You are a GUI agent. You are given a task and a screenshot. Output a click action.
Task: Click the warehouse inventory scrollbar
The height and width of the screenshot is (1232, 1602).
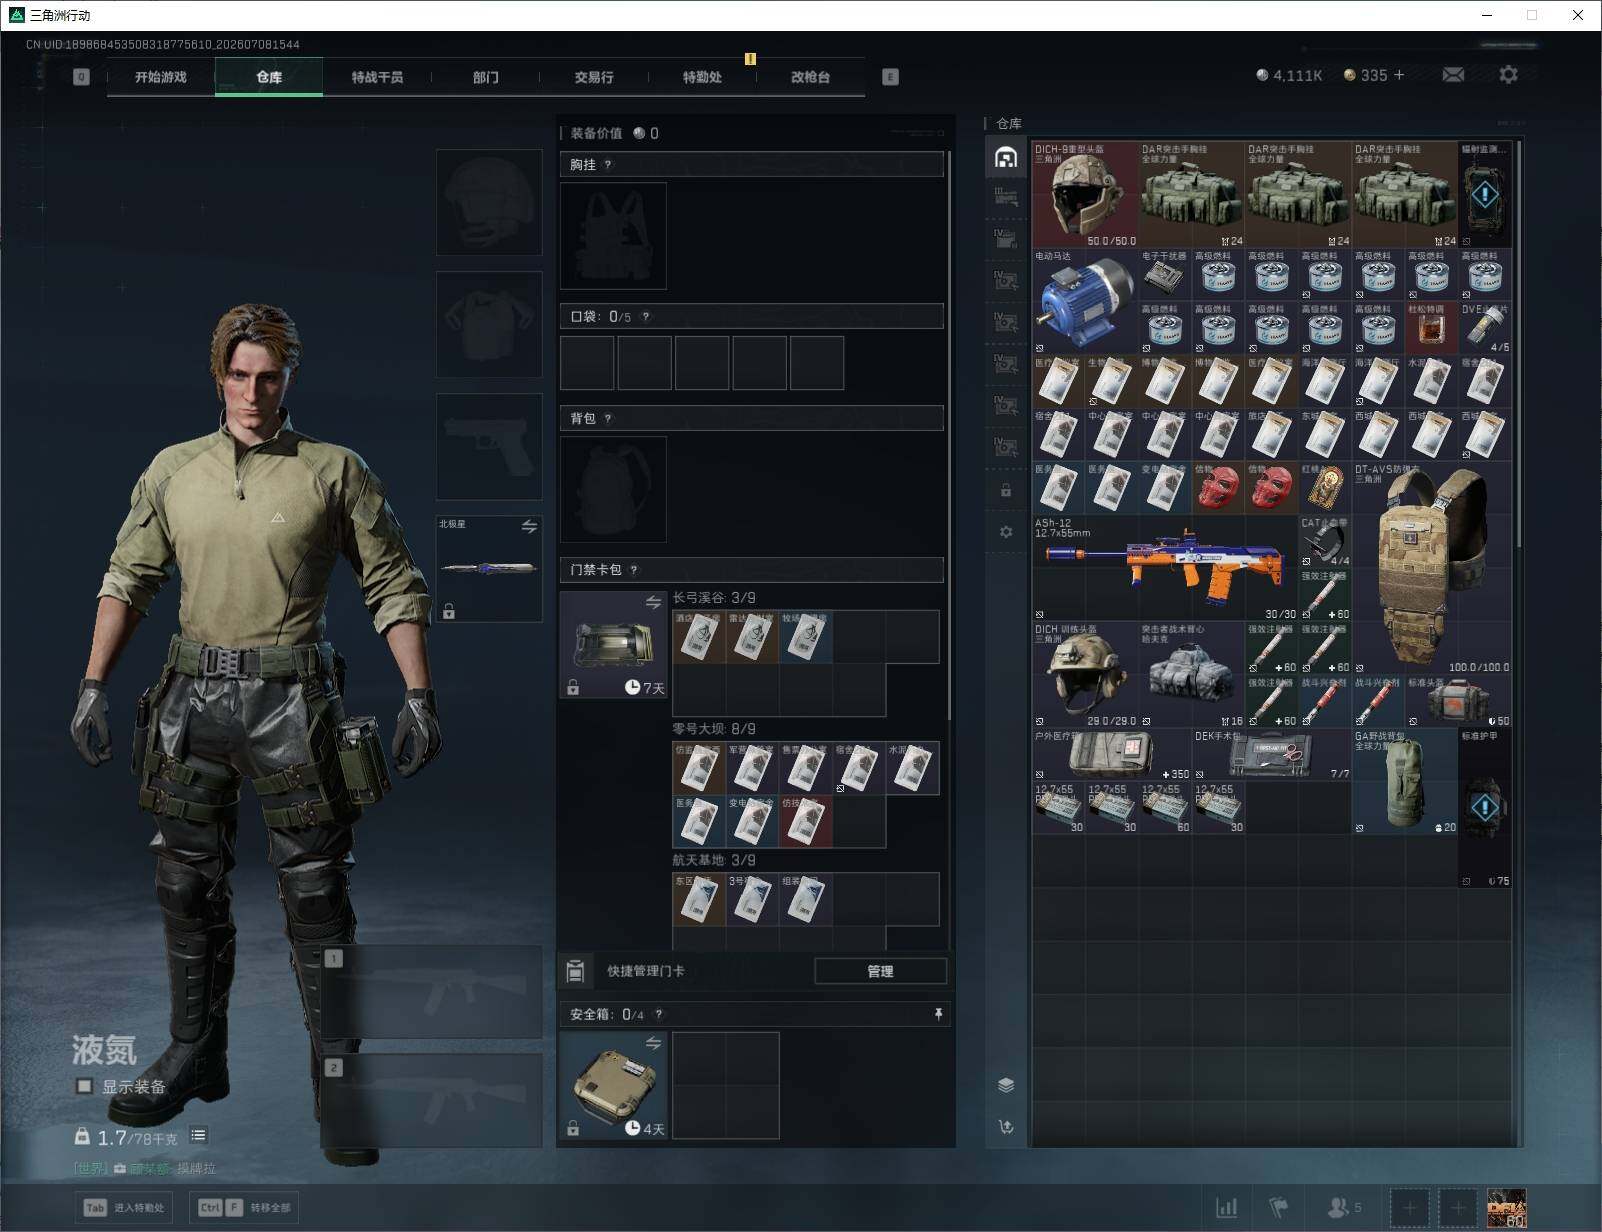pos(1519,345)
